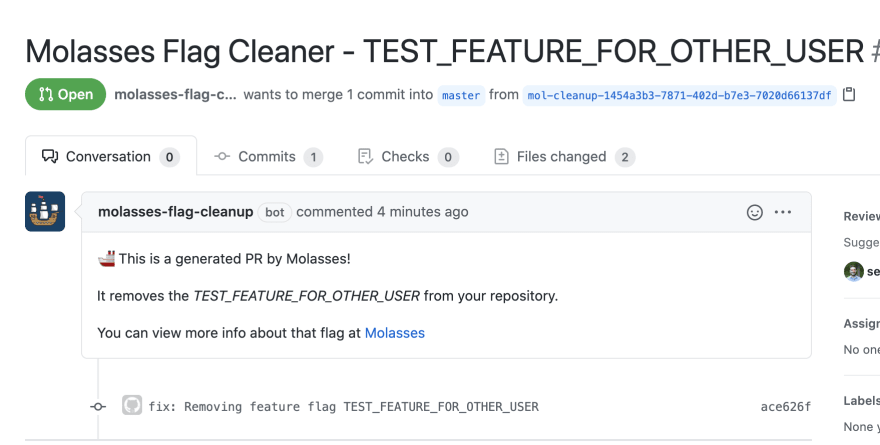
Task: Switch to the Commits tab
Action: click(268, 157)
